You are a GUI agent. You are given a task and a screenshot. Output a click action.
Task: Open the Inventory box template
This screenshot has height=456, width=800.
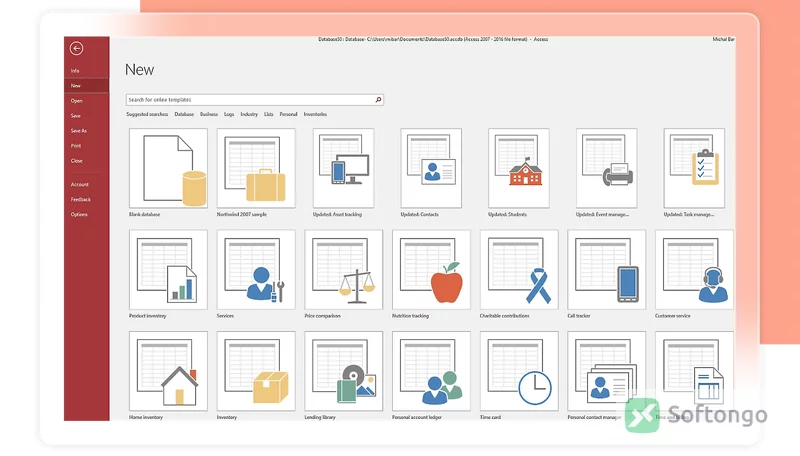point(256,371)
